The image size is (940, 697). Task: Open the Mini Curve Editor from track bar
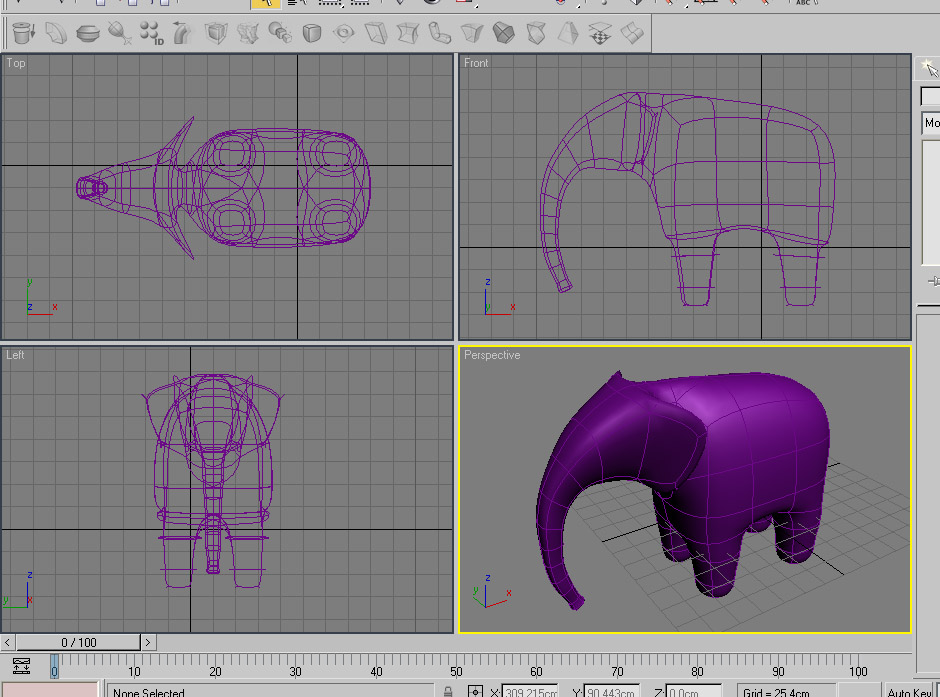[x=22, y=666]
